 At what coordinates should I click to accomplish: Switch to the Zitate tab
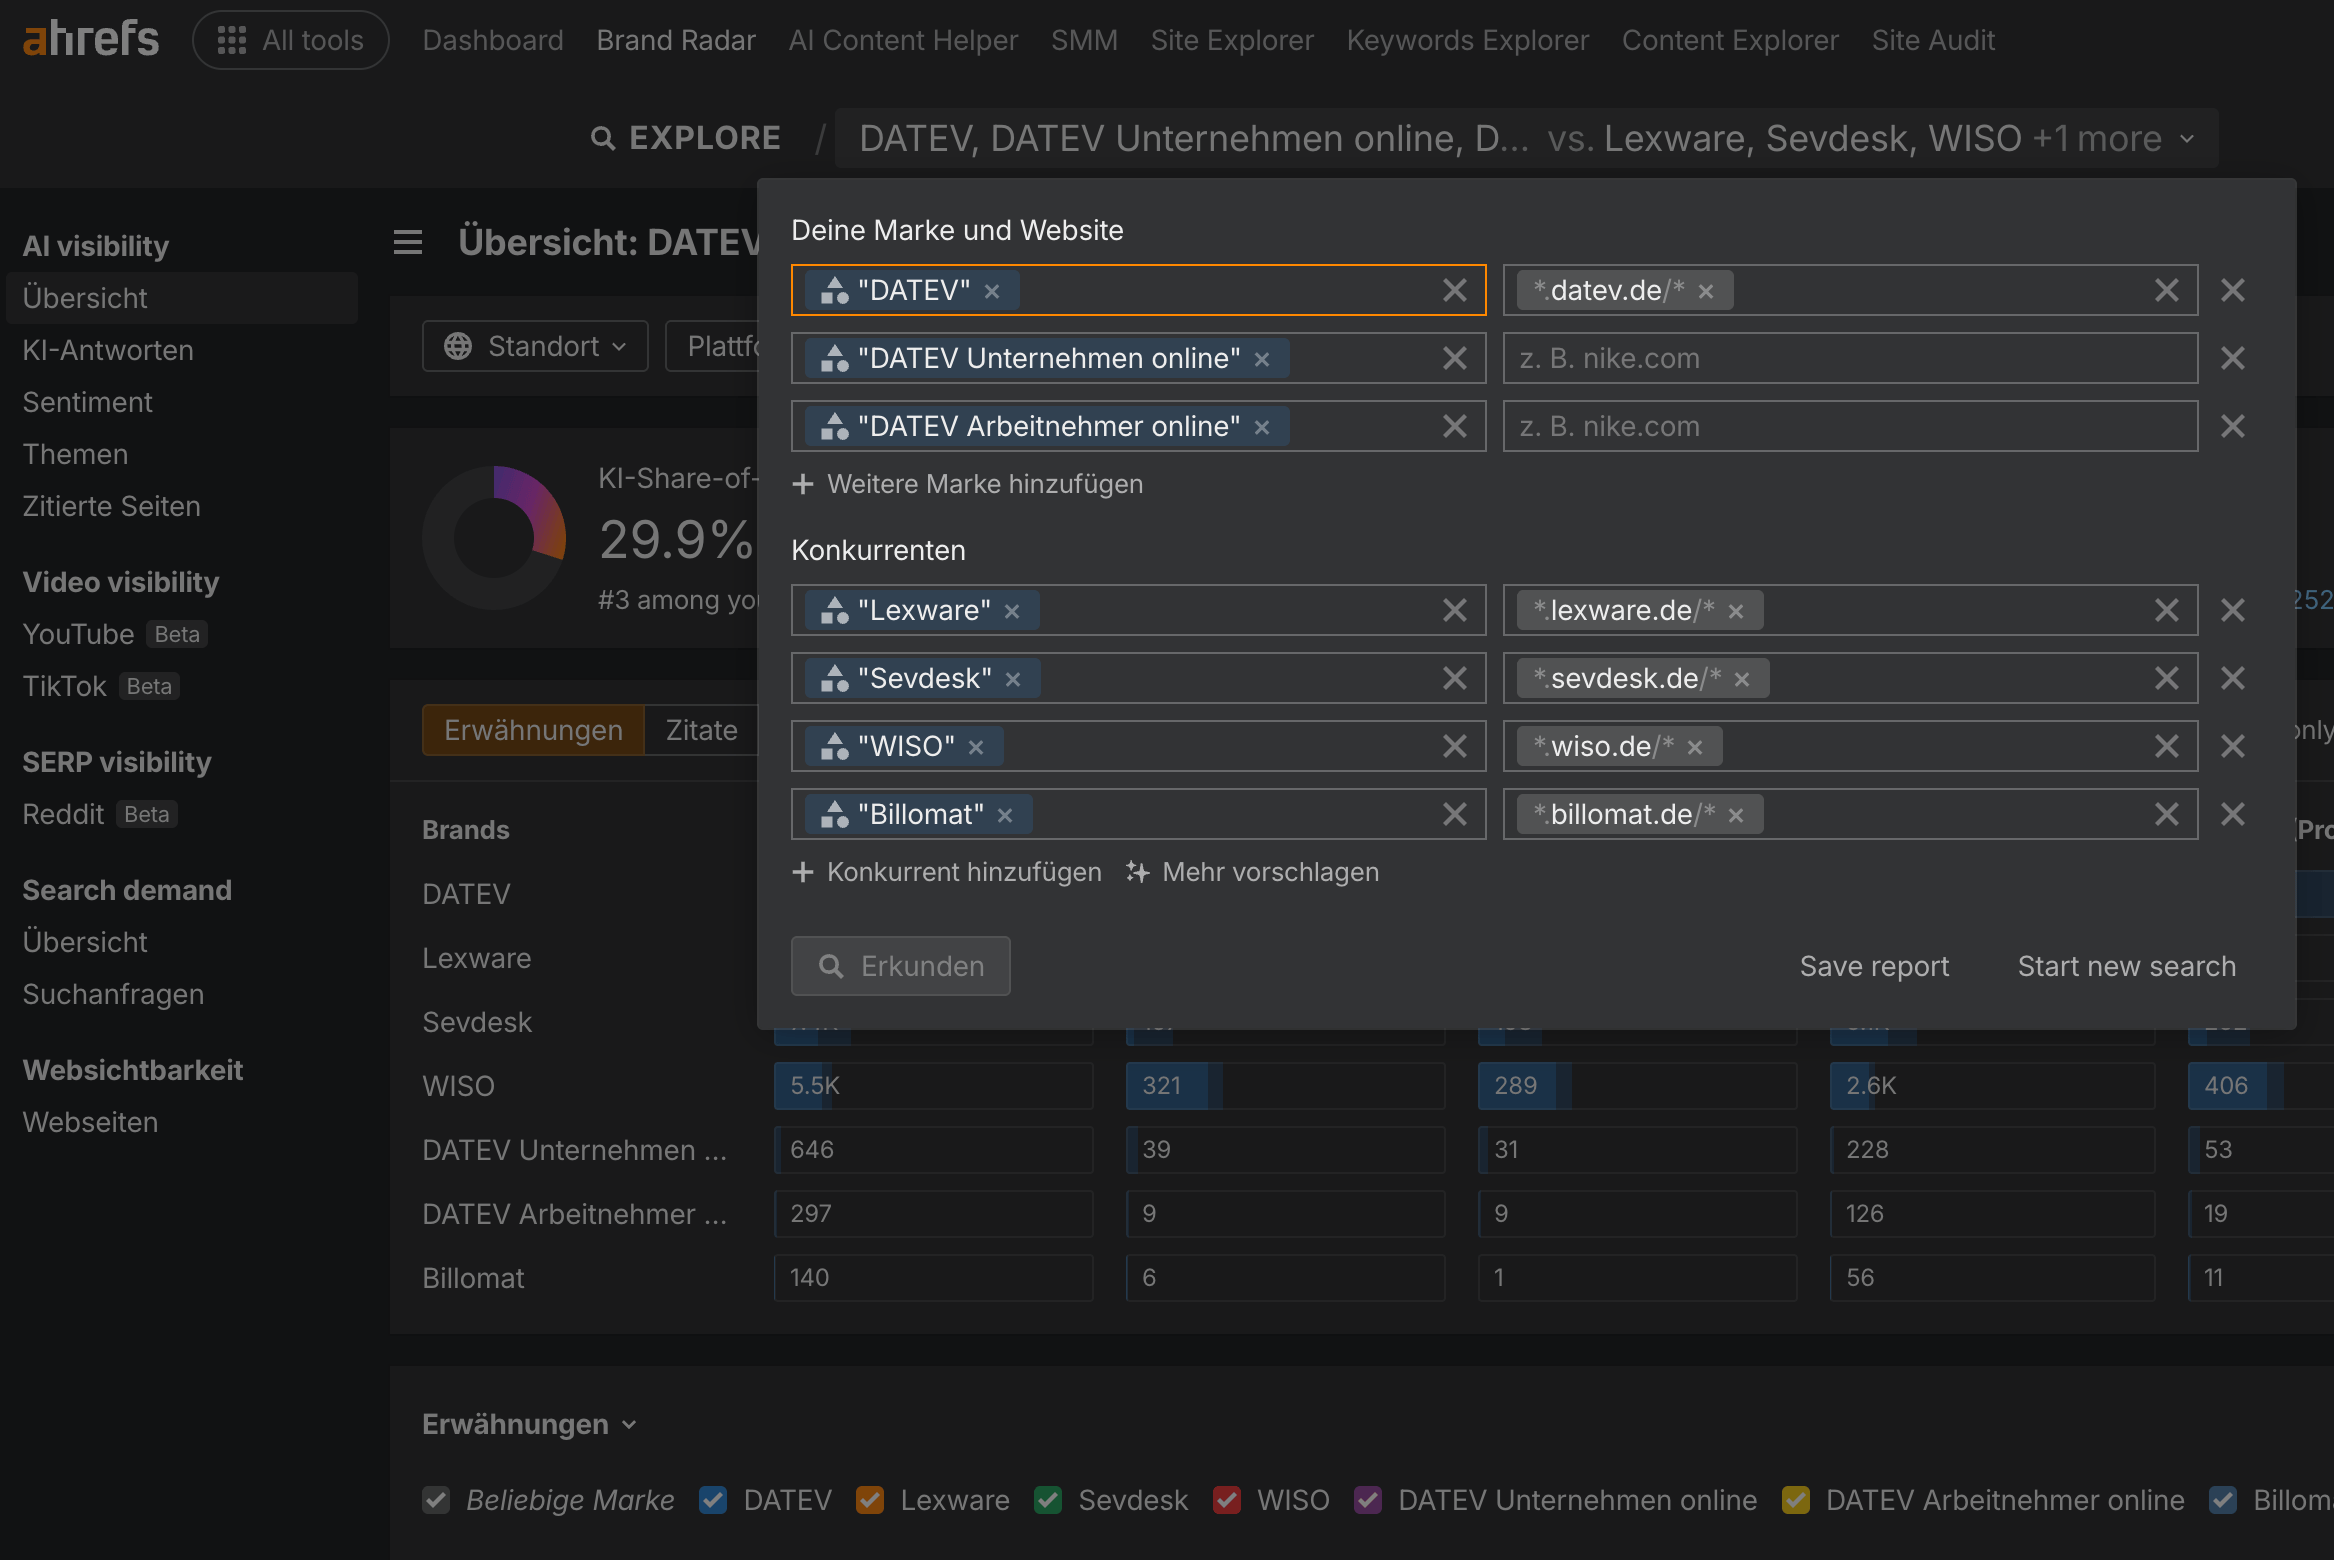coord(702,730)
